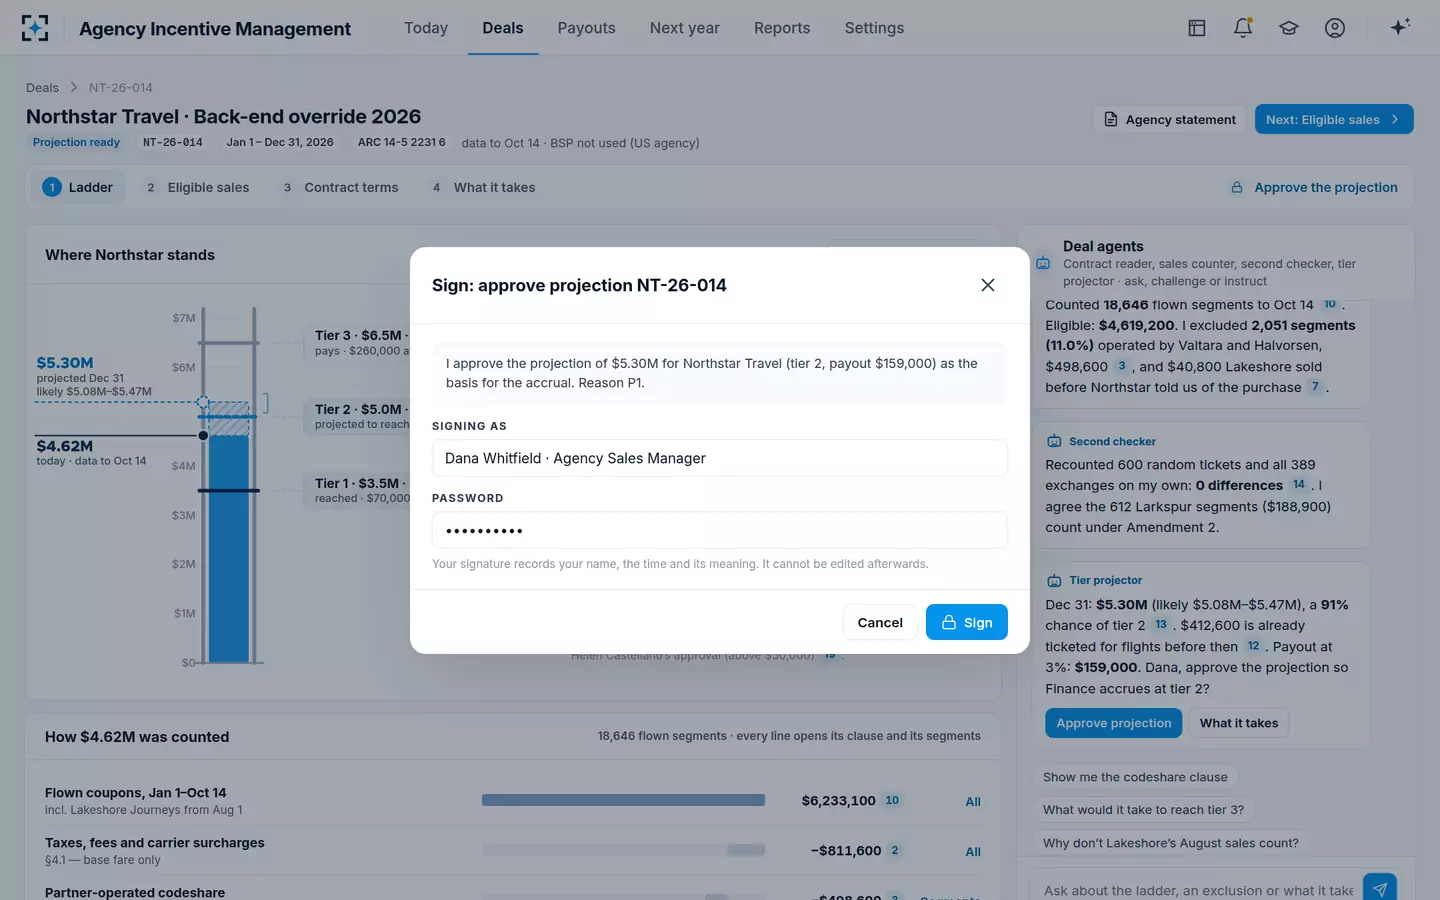Image resolution: width=1440 pixels, height=900 pixels.
Task: Choose suggestion Show me the codeshare clause
Action: 1135,777
